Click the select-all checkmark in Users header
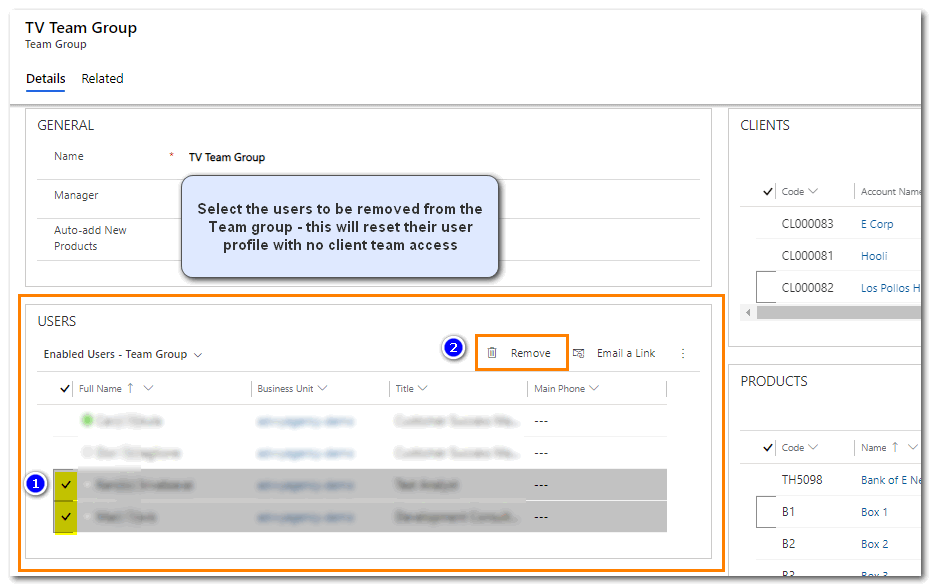The height and width of the screenshot is (587, 932). 66,388
